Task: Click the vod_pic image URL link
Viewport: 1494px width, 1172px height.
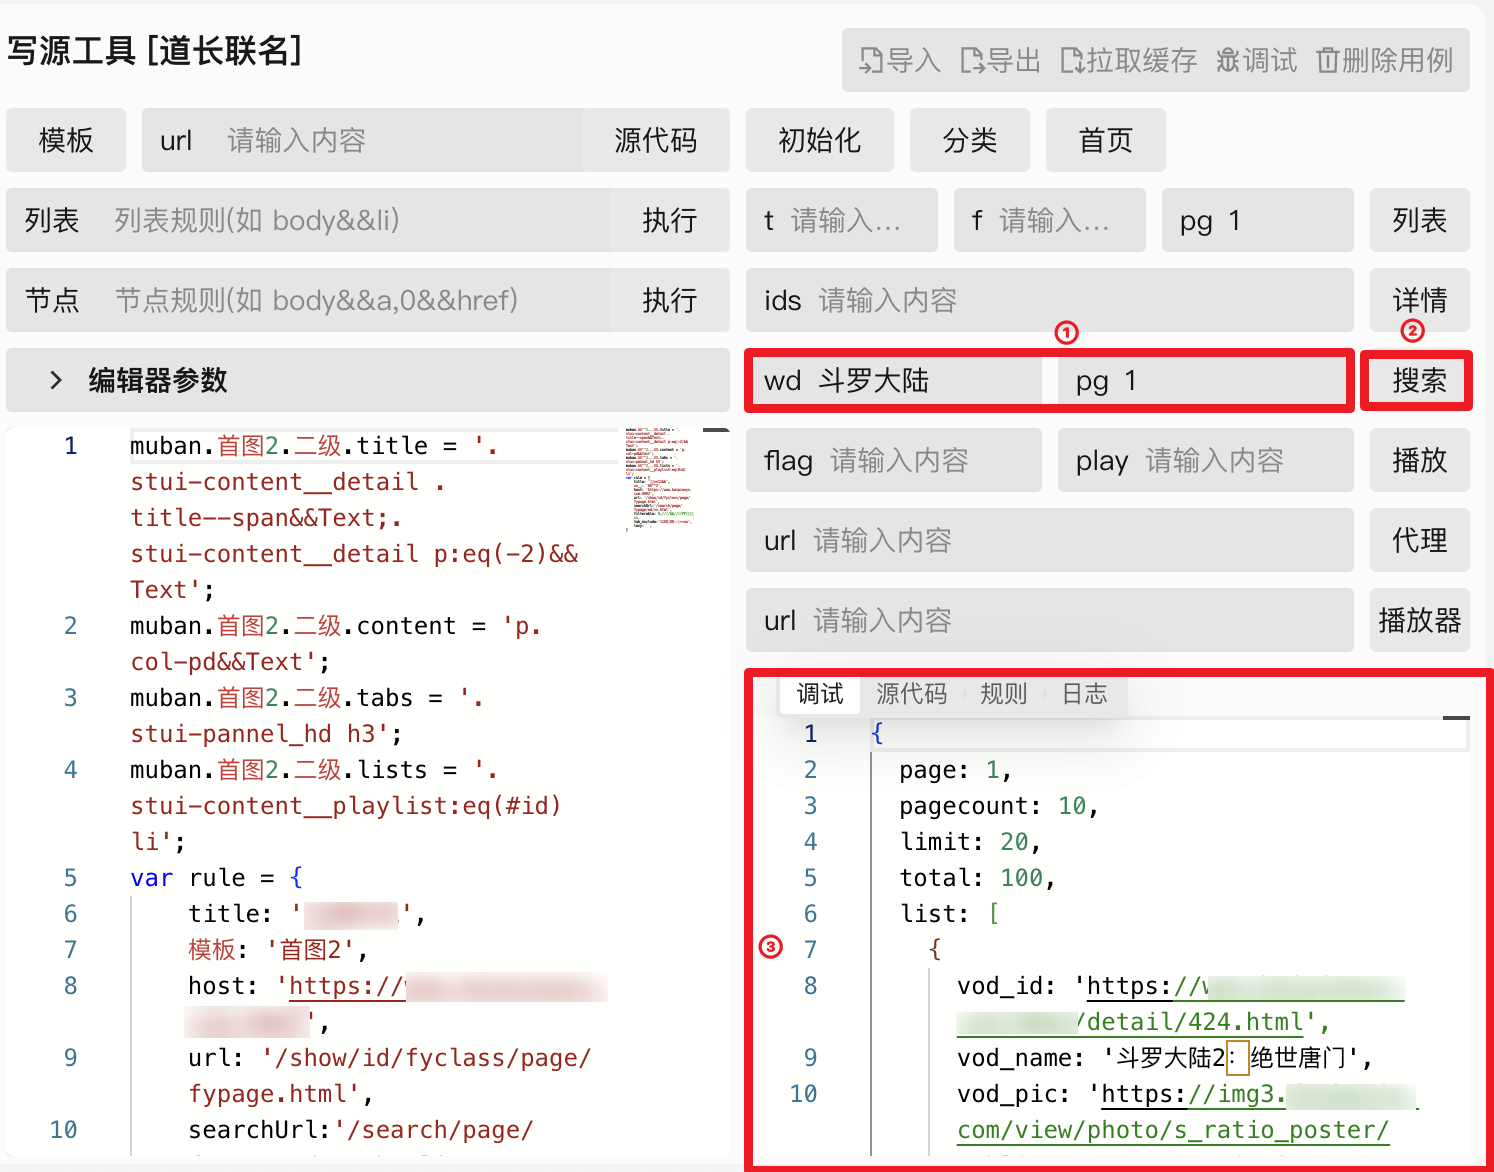Action: [x=1188, y=1112]
